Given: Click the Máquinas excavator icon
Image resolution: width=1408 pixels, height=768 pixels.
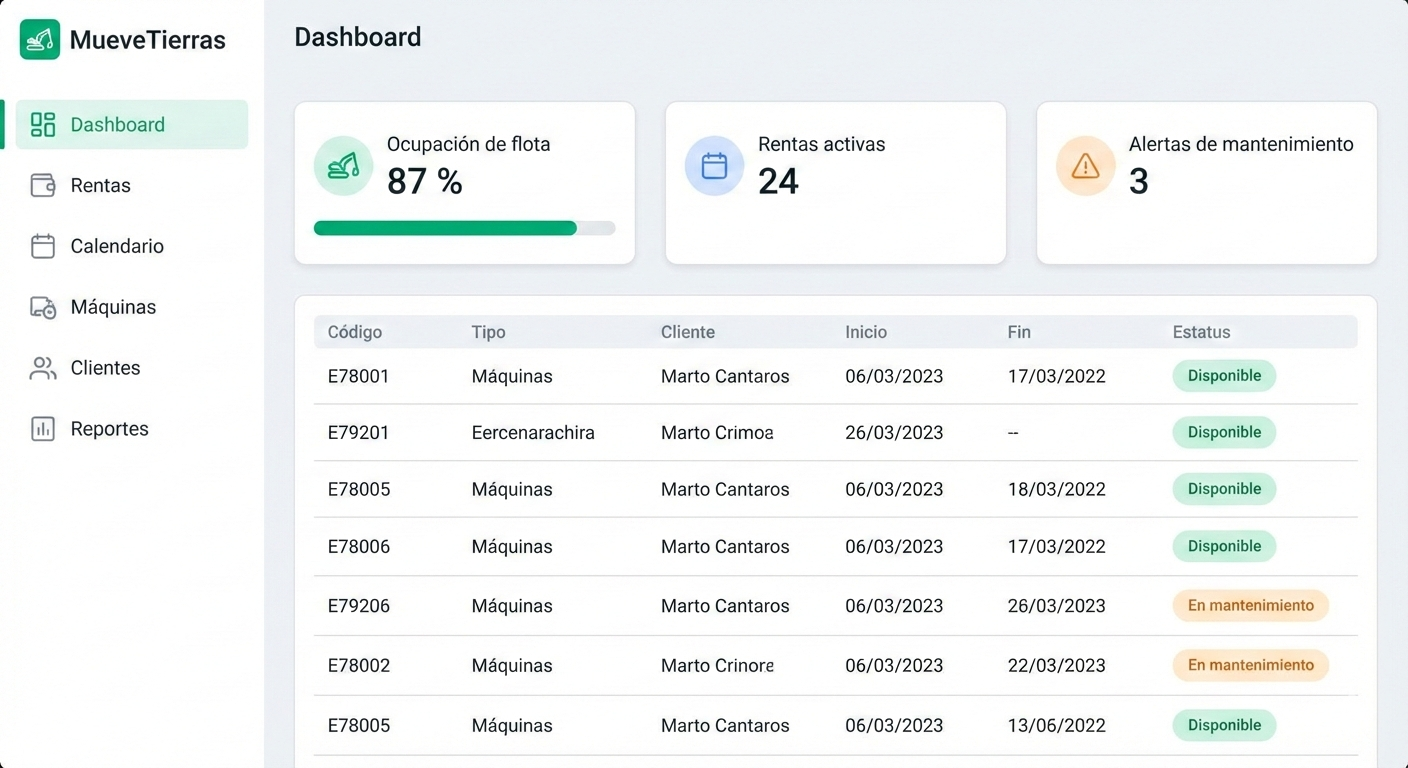Looking at the screenshot, I should click(41, 307).
